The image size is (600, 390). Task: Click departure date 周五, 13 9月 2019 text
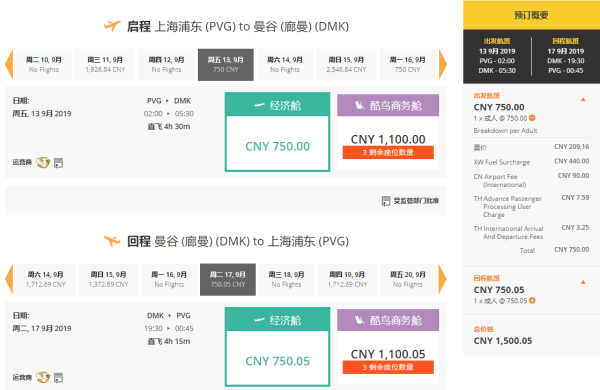click(42, 113)
